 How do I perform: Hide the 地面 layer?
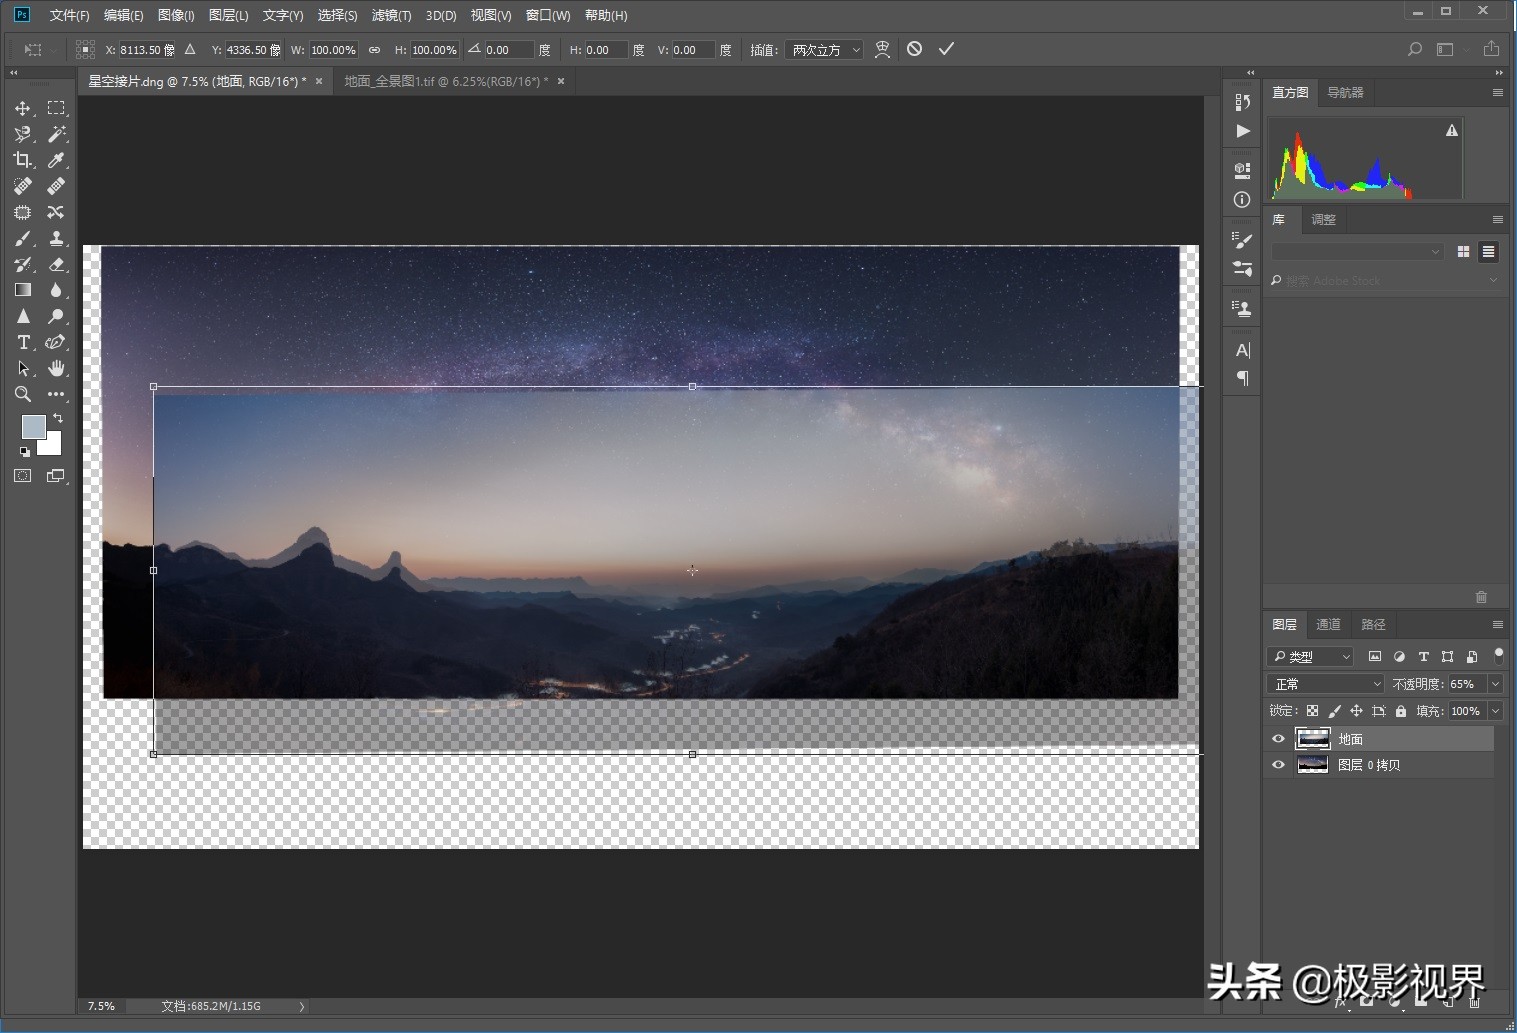pos(1278,739)
